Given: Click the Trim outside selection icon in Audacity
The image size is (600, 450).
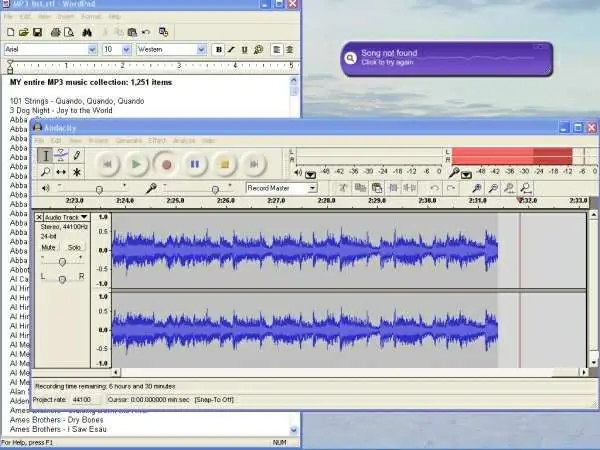Looking at the screenshot, I should [x=393, y=188].
